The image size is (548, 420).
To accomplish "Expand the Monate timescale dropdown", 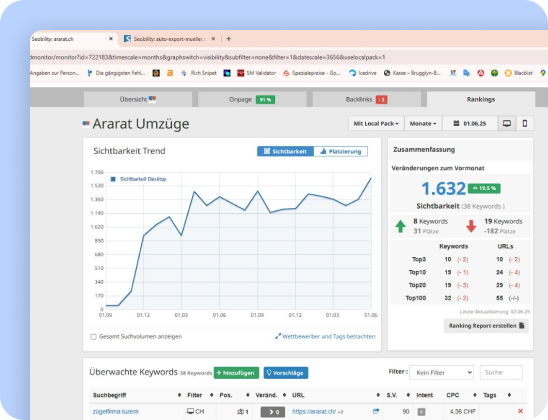I will pyautogui.click(x=423, y=124).
